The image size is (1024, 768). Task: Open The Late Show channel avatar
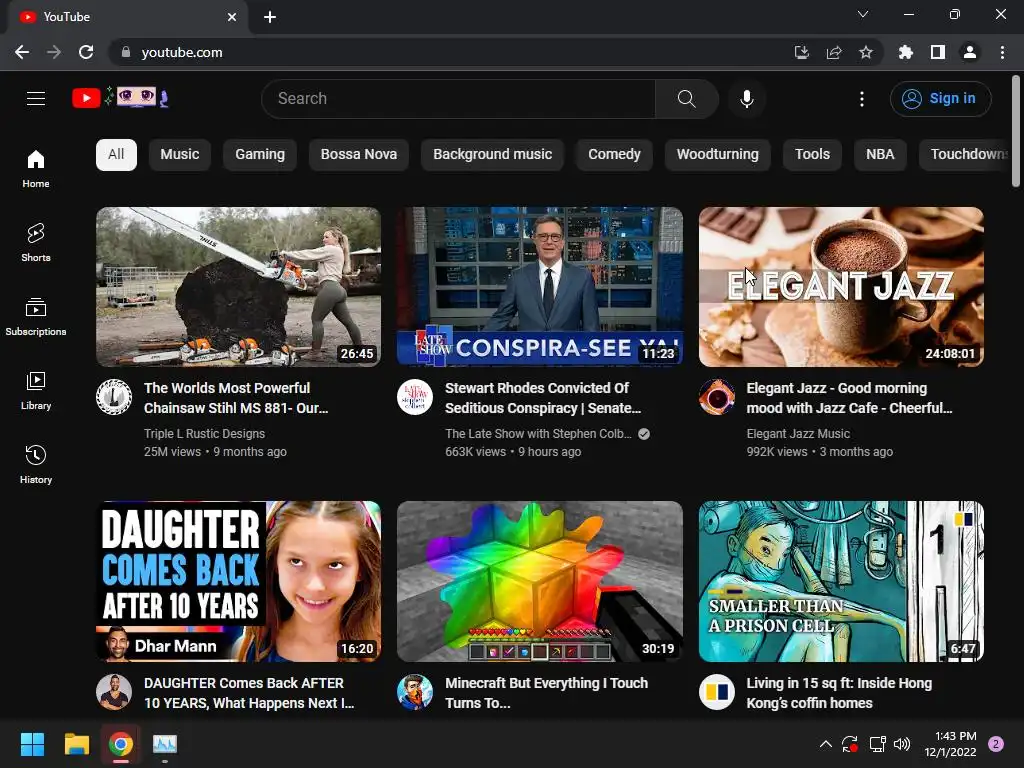415,396
